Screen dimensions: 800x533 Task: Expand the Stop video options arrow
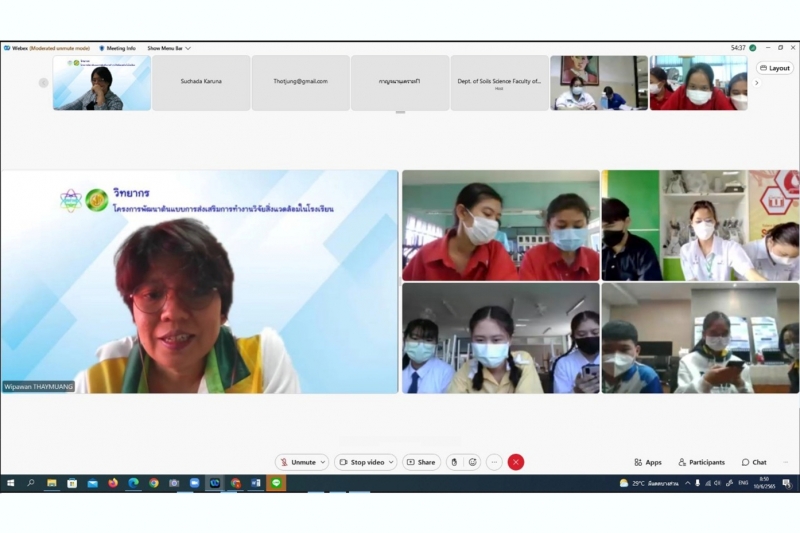[391, 462]
